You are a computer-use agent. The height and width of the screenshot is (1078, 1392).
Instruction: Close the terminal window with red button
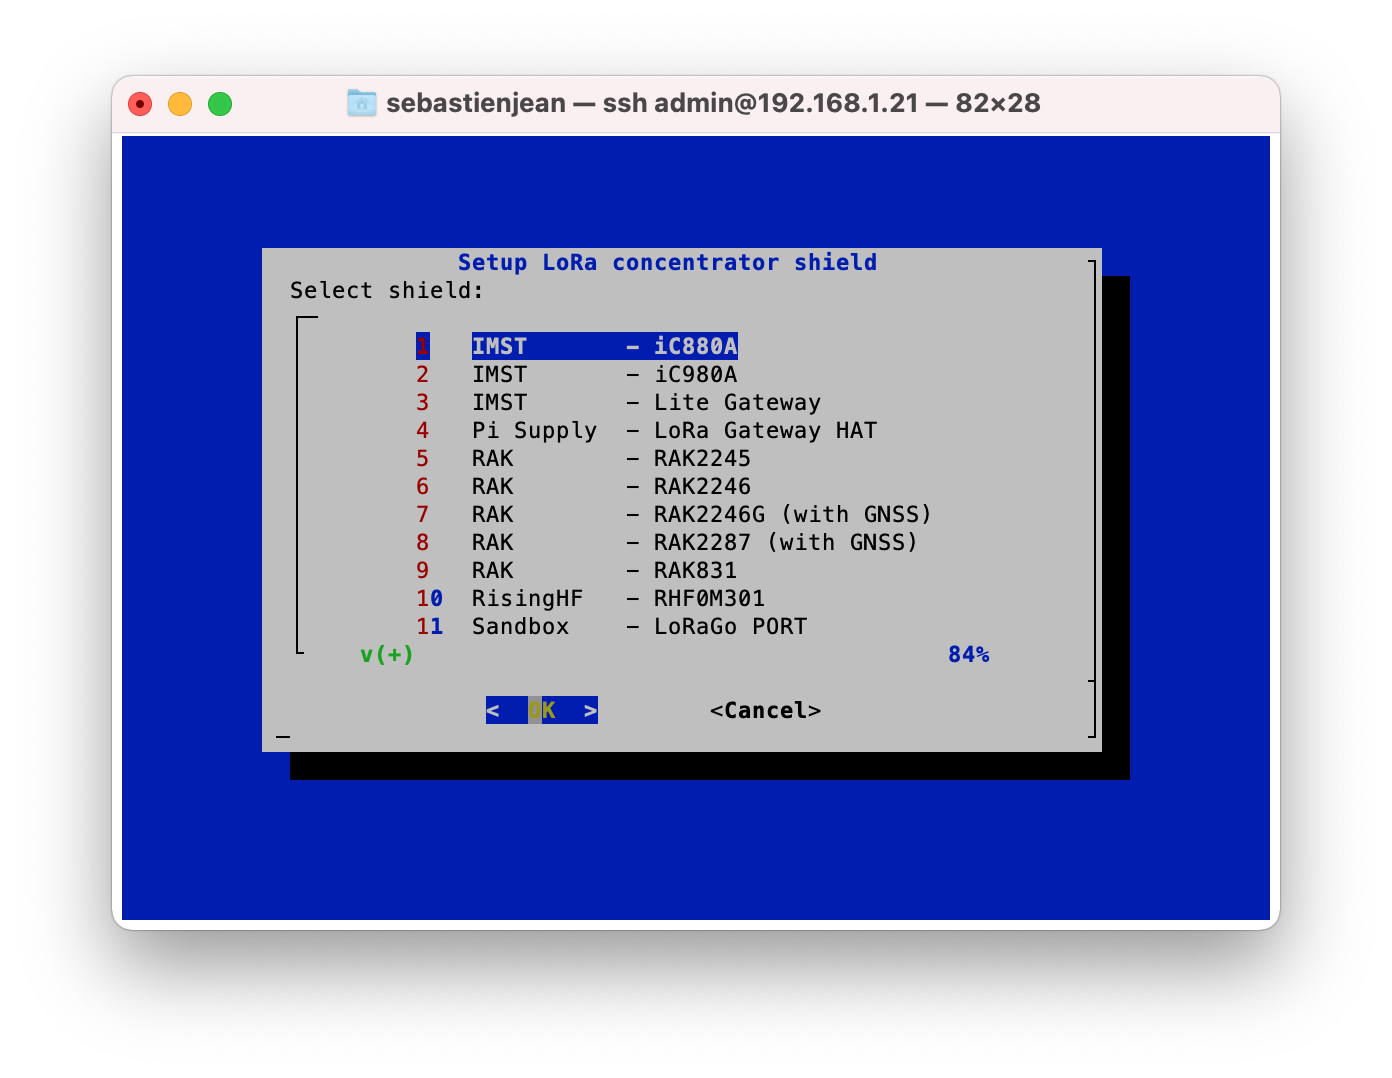click(140, 104)
